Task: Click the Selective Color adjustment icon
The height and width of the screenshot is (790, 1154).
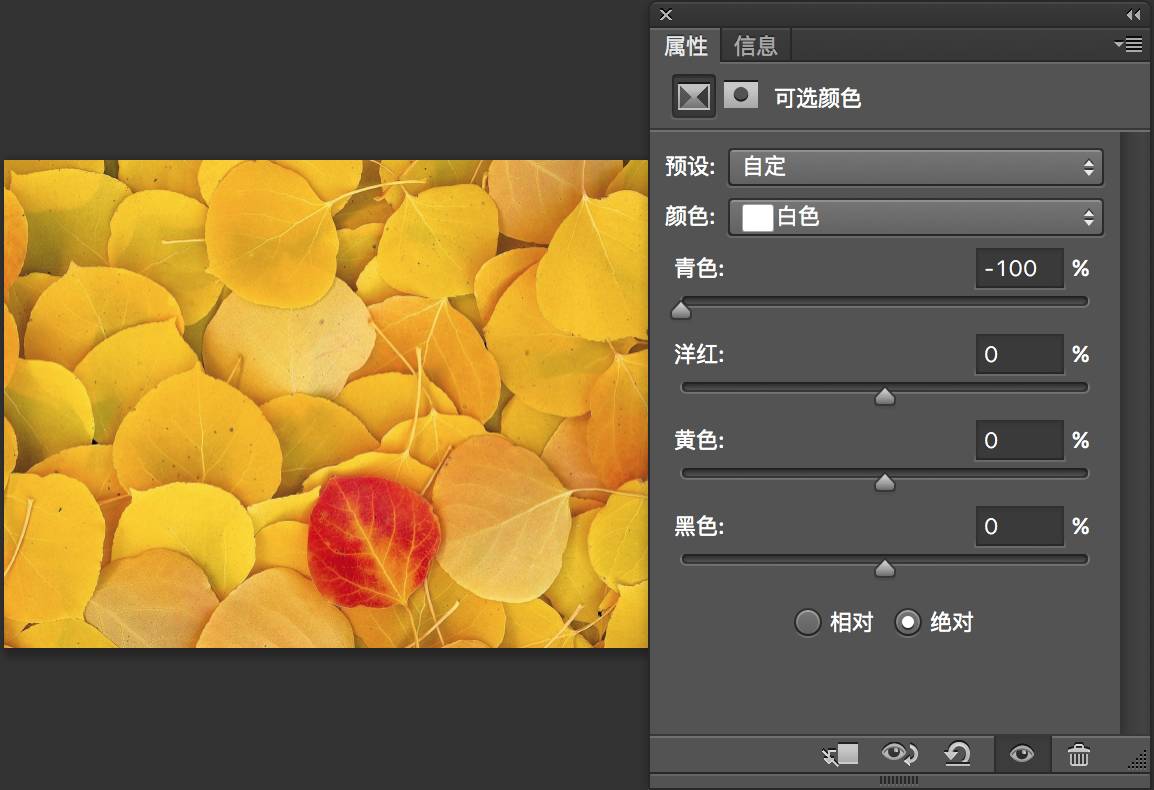Action: 693,96
